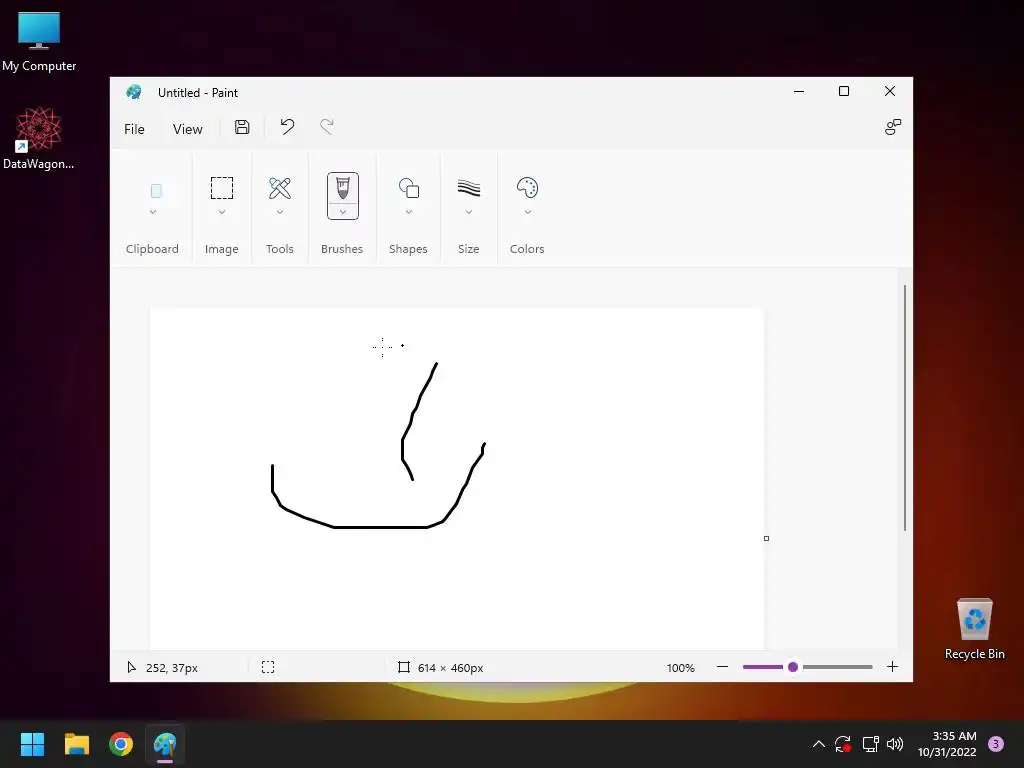Click the Colors label
1024x768 pixels.
click(x=527, y=249)
